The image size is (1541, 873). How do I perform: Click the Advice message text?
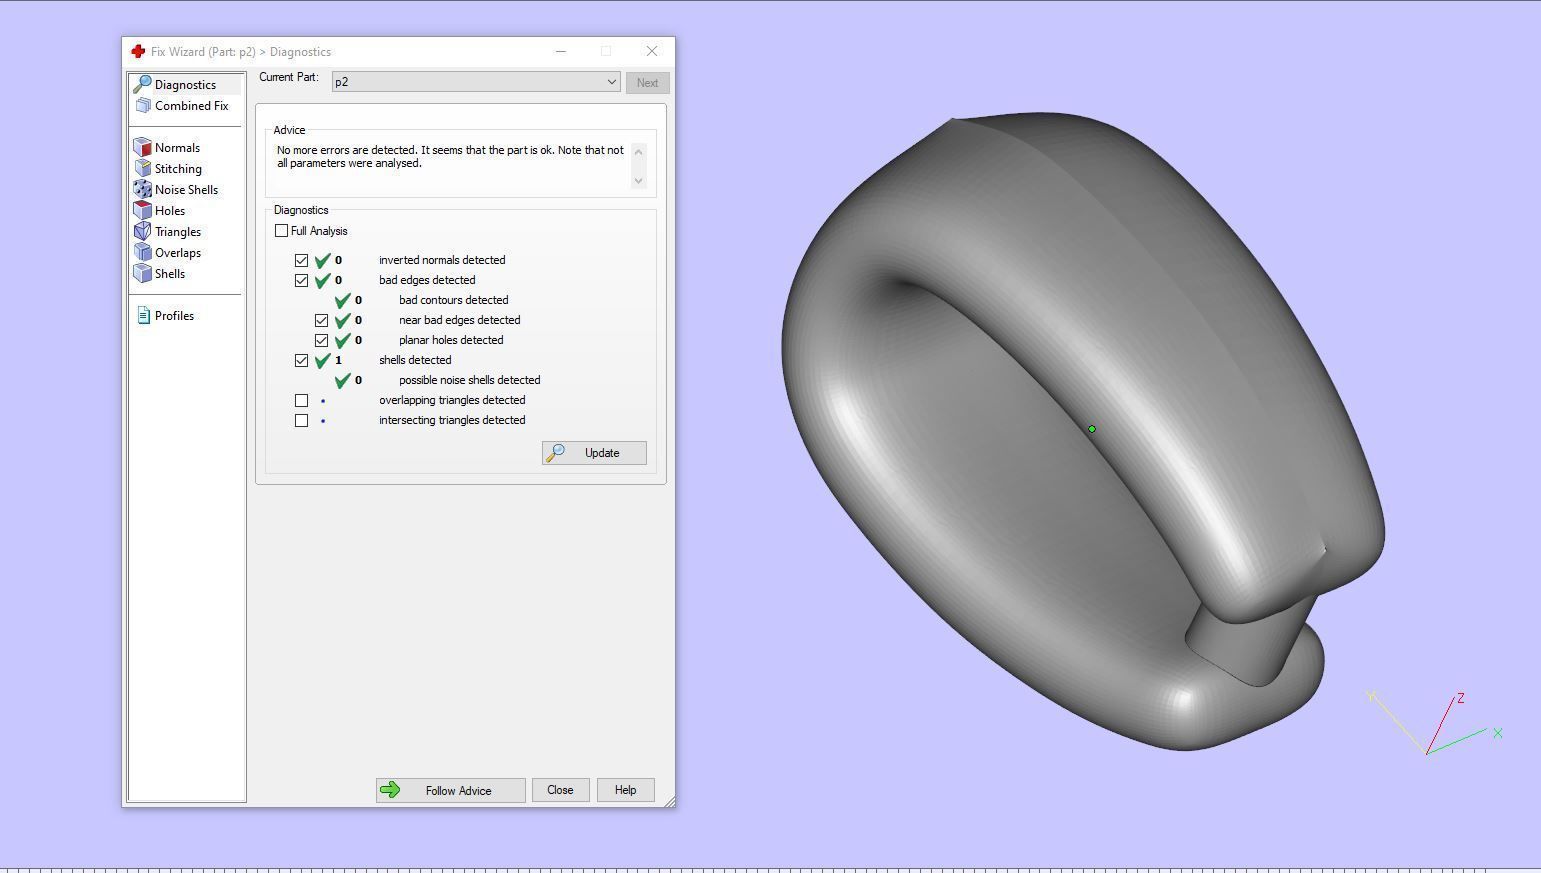(x=450, y=156)
